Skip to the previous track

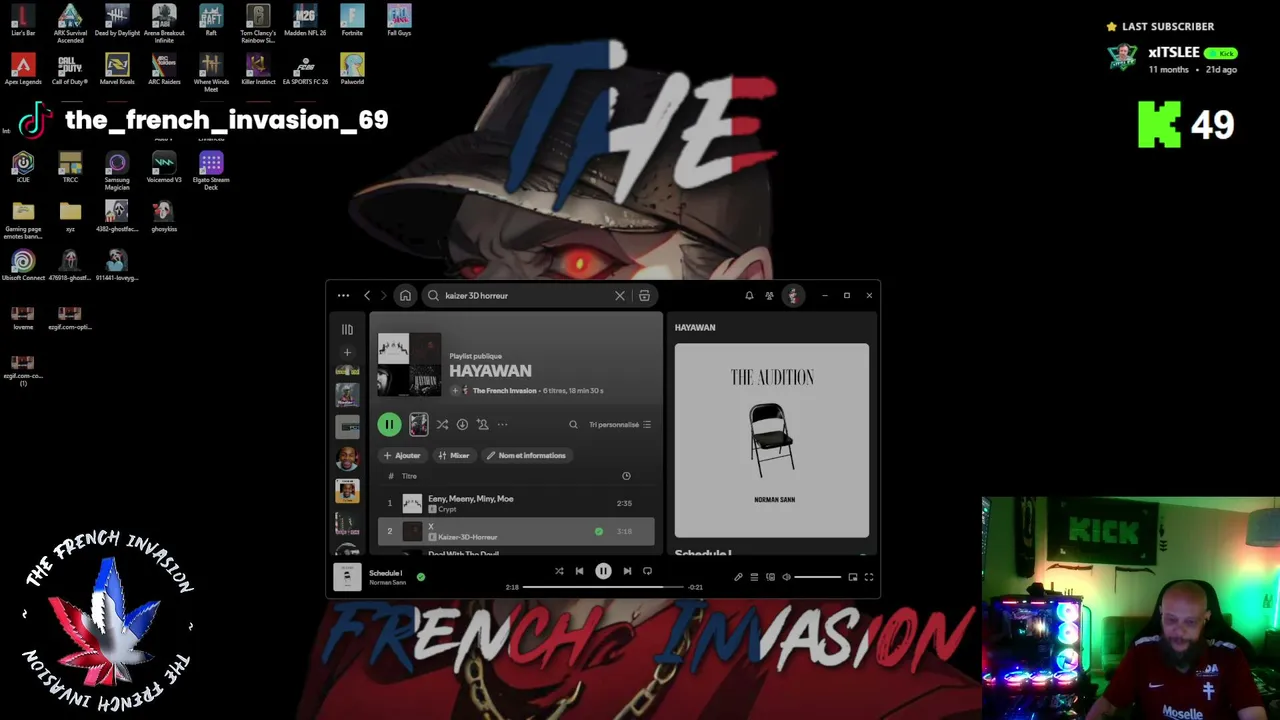coord(579,571)
